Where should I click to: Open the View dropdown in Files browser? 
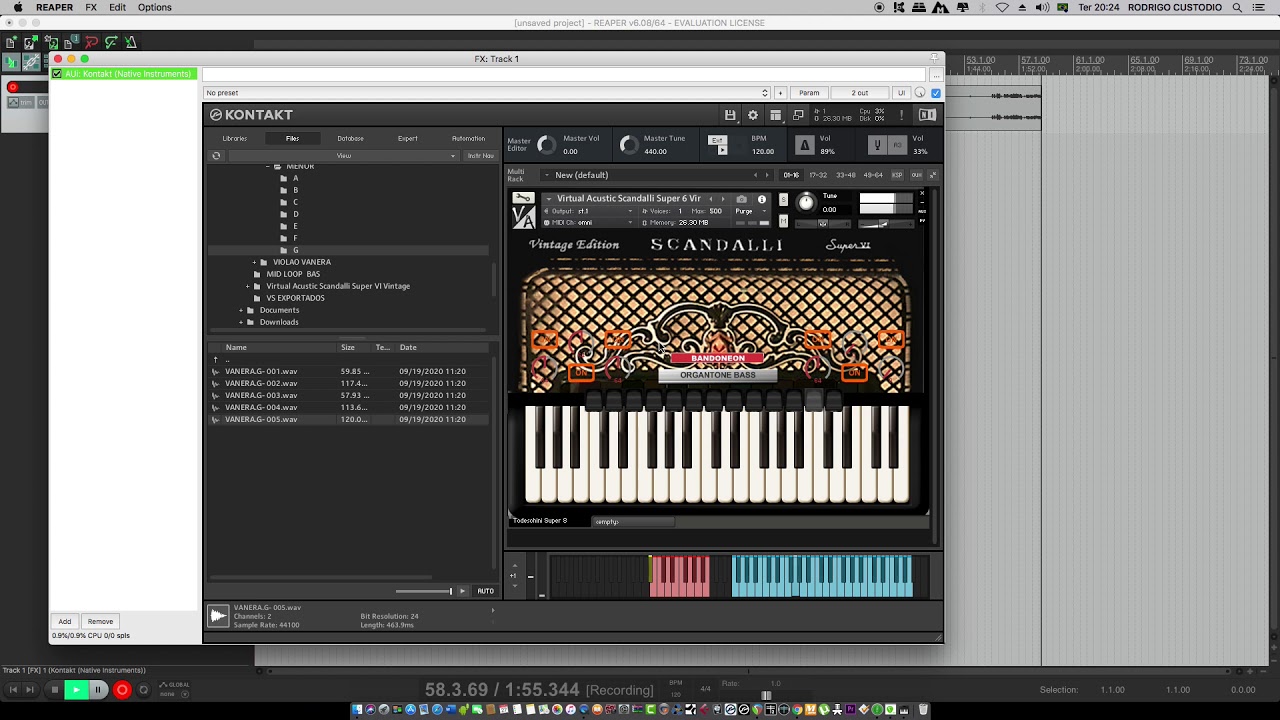pyautogui.click(x=343, y=156)
